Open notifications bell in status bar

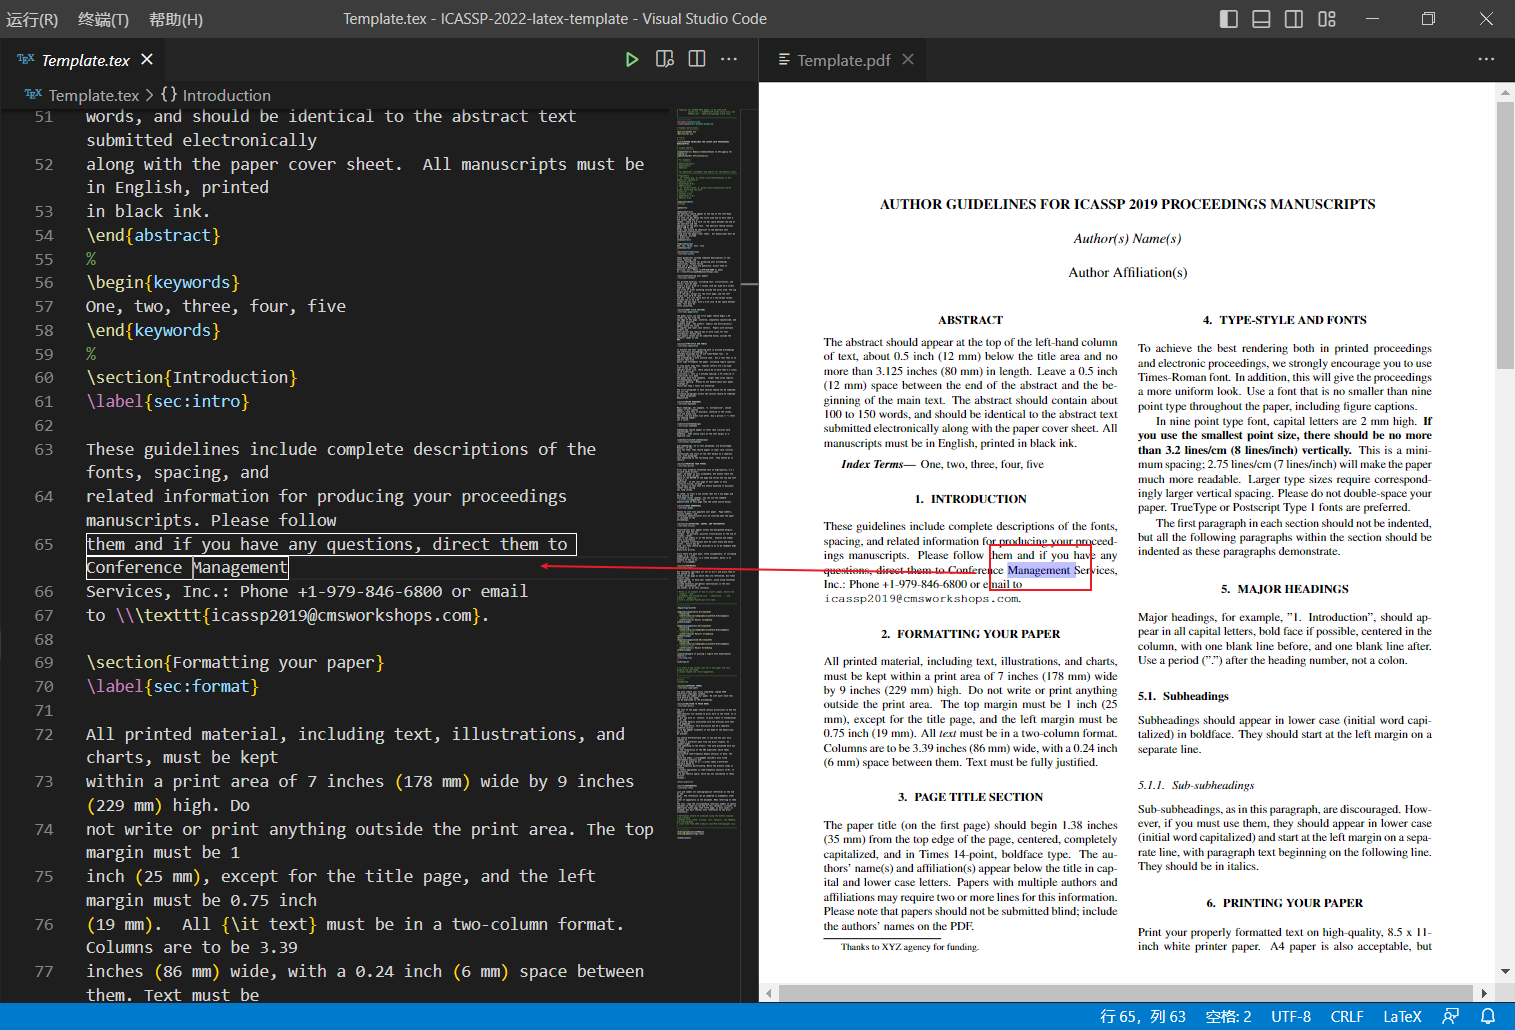[1488, 1016]
